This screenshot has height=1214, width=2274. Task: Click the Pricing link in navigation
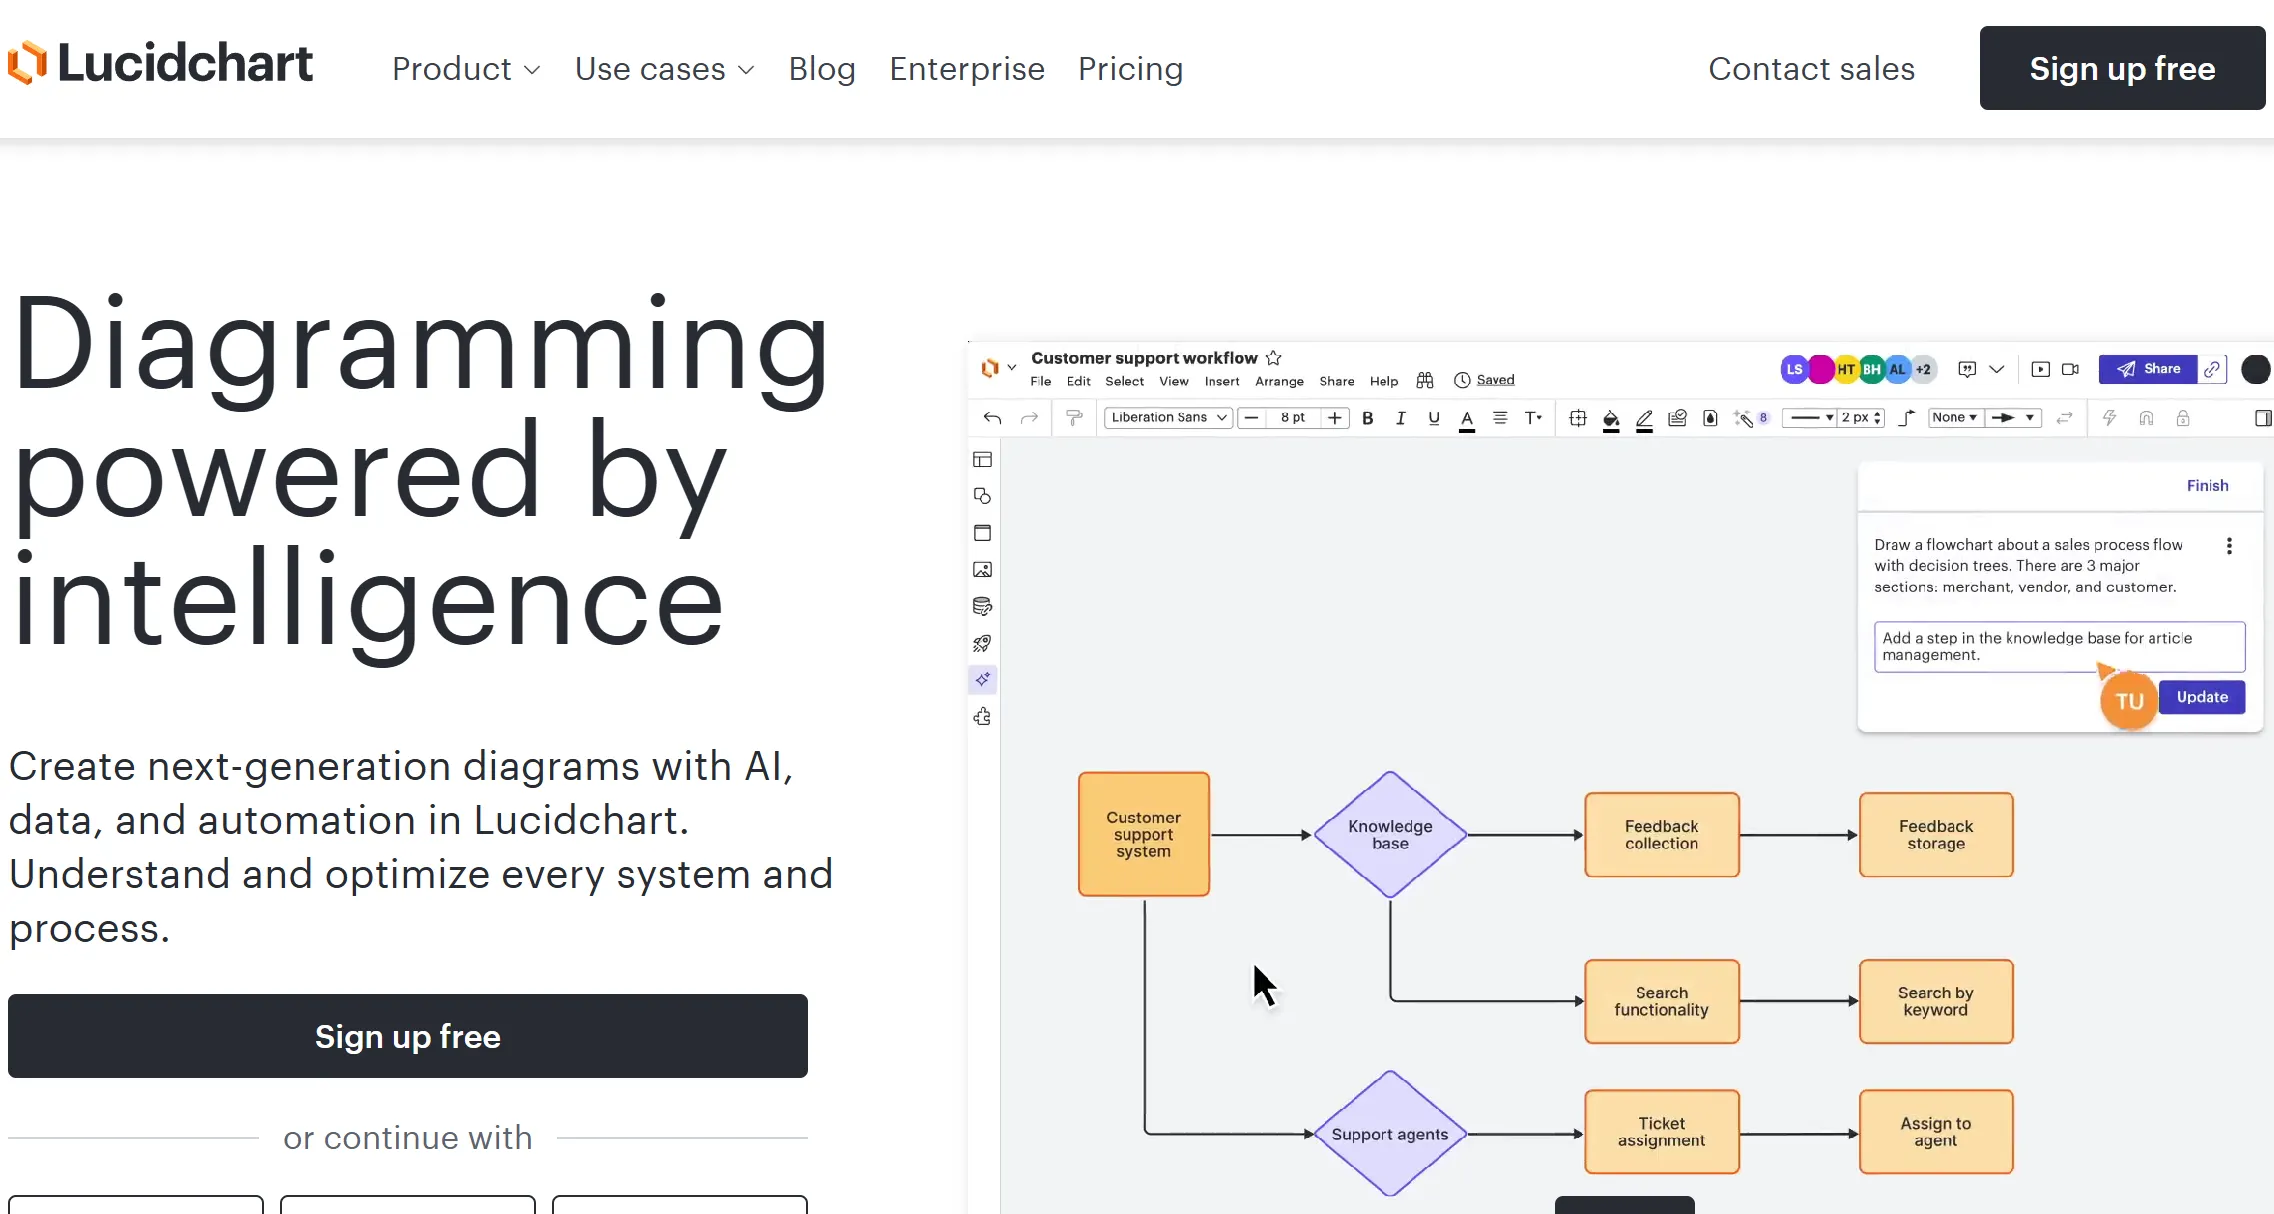pyautogui.click(x=1130, y=69)
